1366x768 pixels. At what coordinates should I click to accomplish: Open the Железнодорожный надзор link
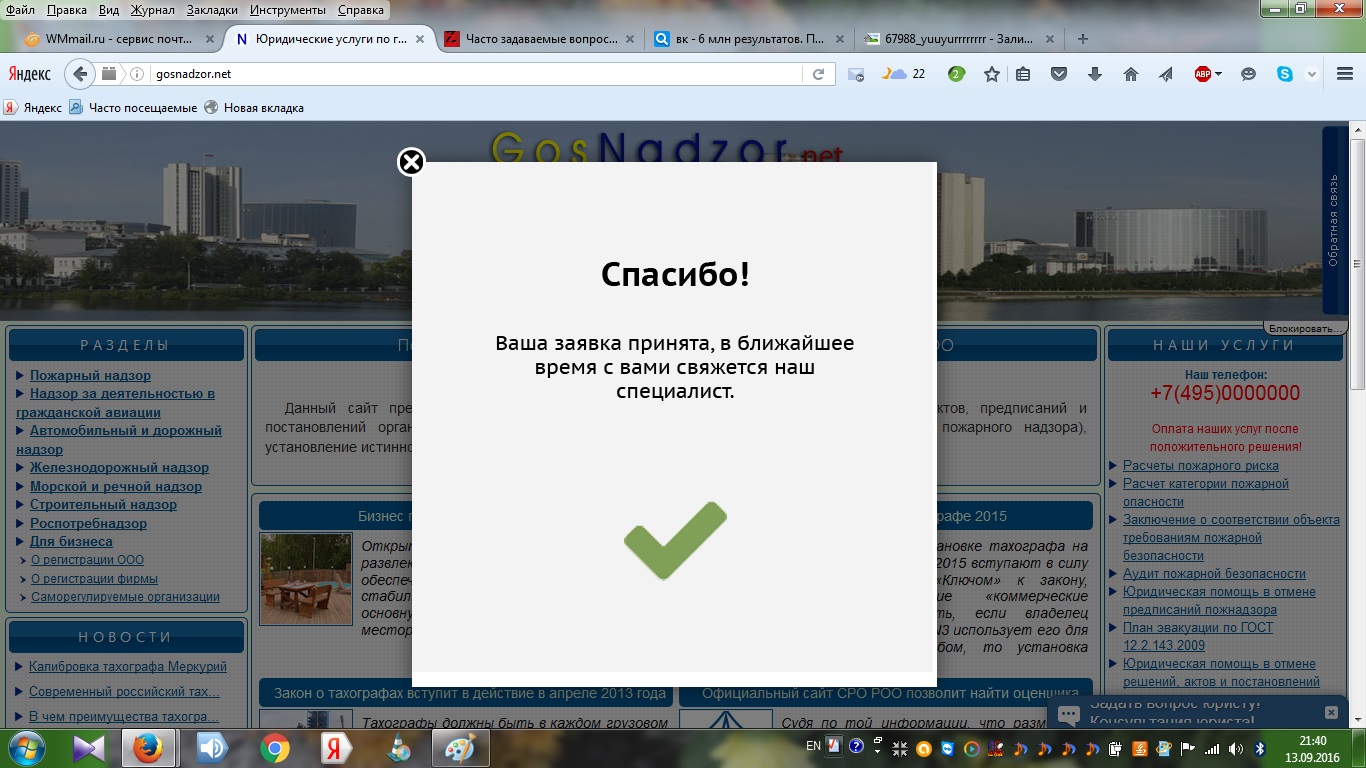coord(119,468)
